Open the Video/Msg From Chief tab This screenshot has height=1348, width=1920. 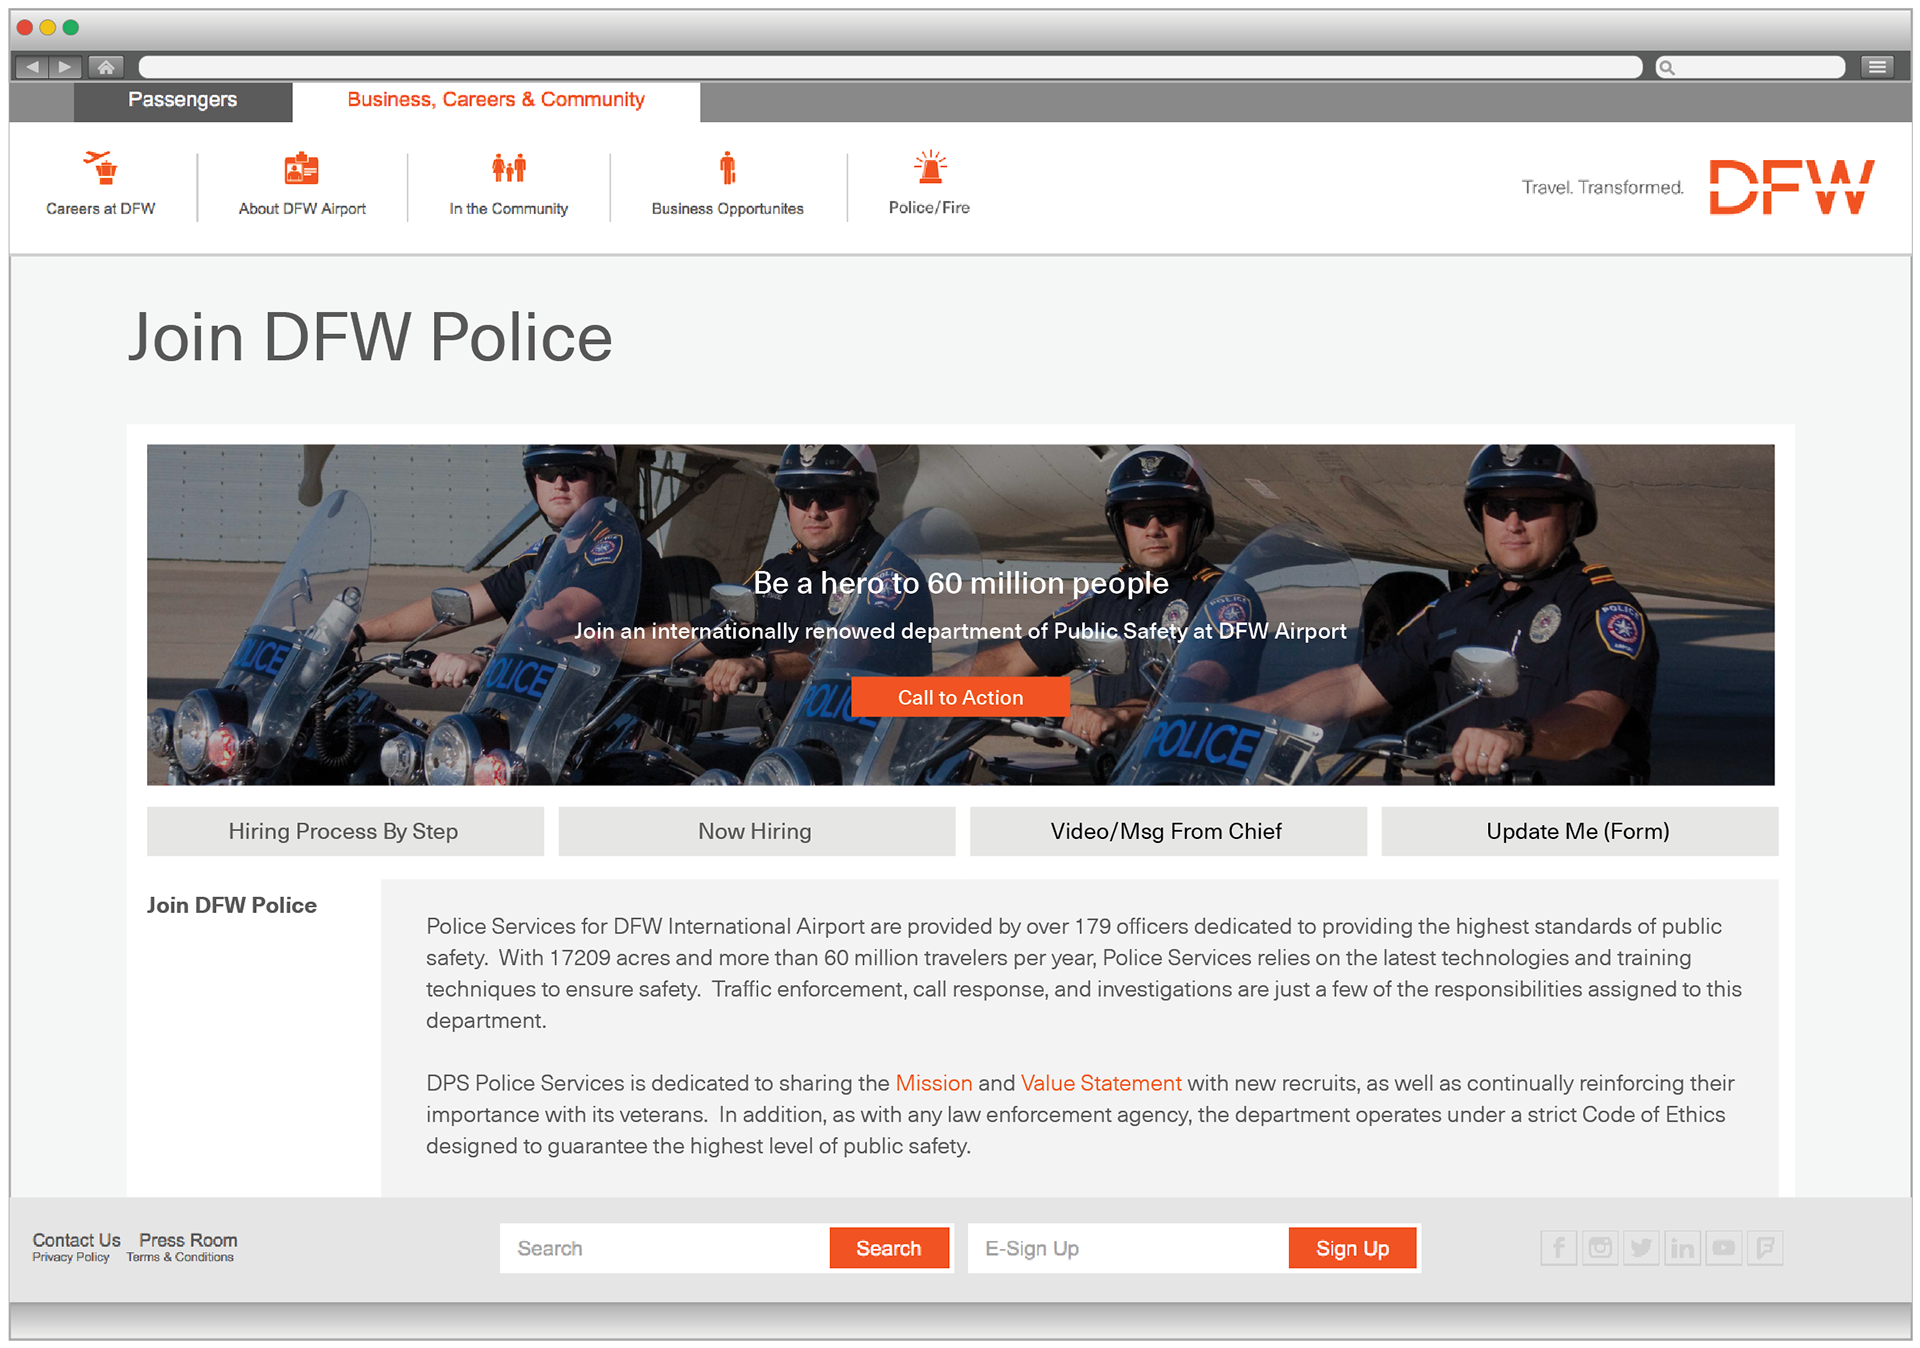(x=1166, y=831)
